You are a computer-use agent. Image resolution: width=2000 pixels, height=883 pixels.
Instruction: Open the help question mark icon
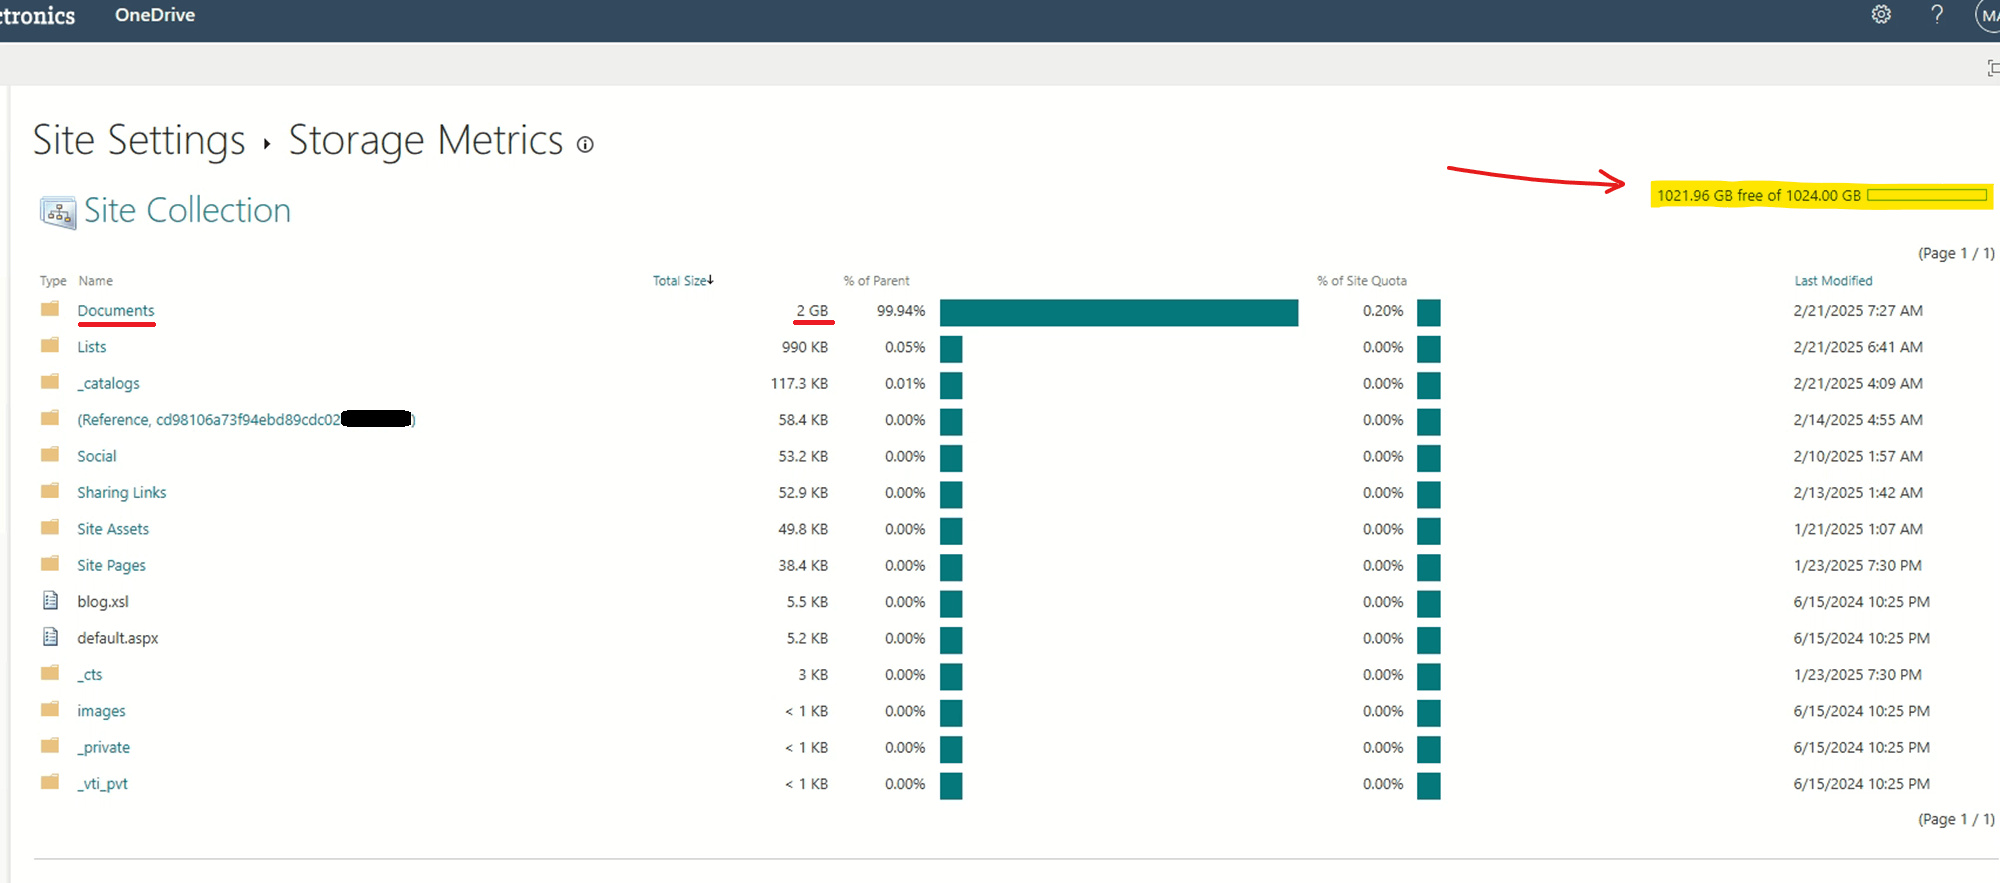[1937, 15]
